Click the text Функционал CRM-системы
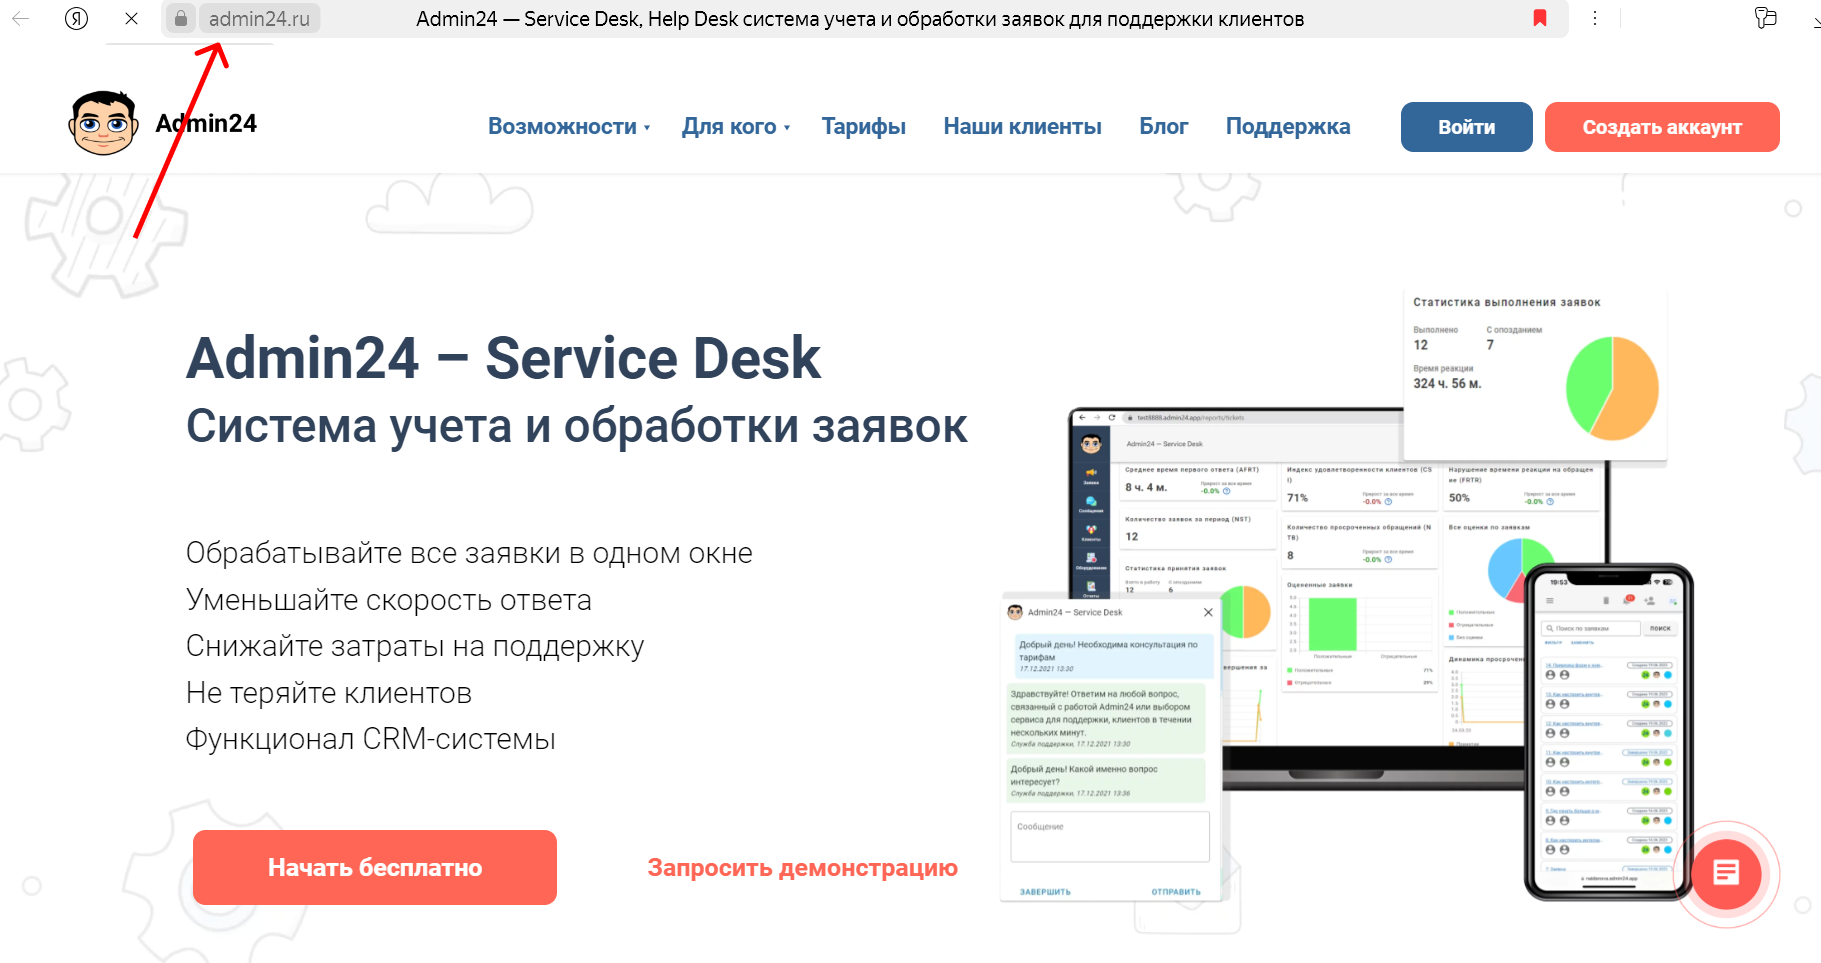This screenshot has height=963, width=1821. pos(371,739)
